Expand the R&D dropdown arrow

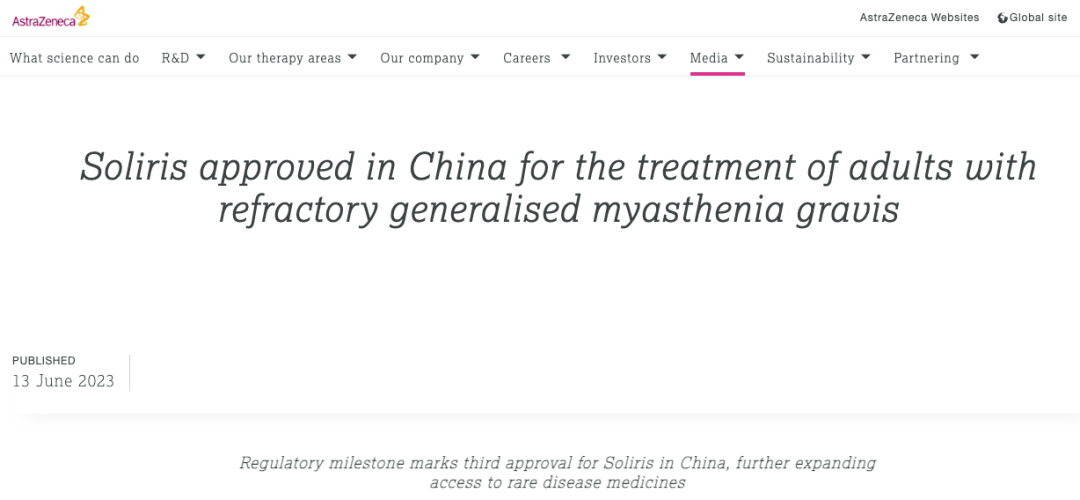[200, 57]
